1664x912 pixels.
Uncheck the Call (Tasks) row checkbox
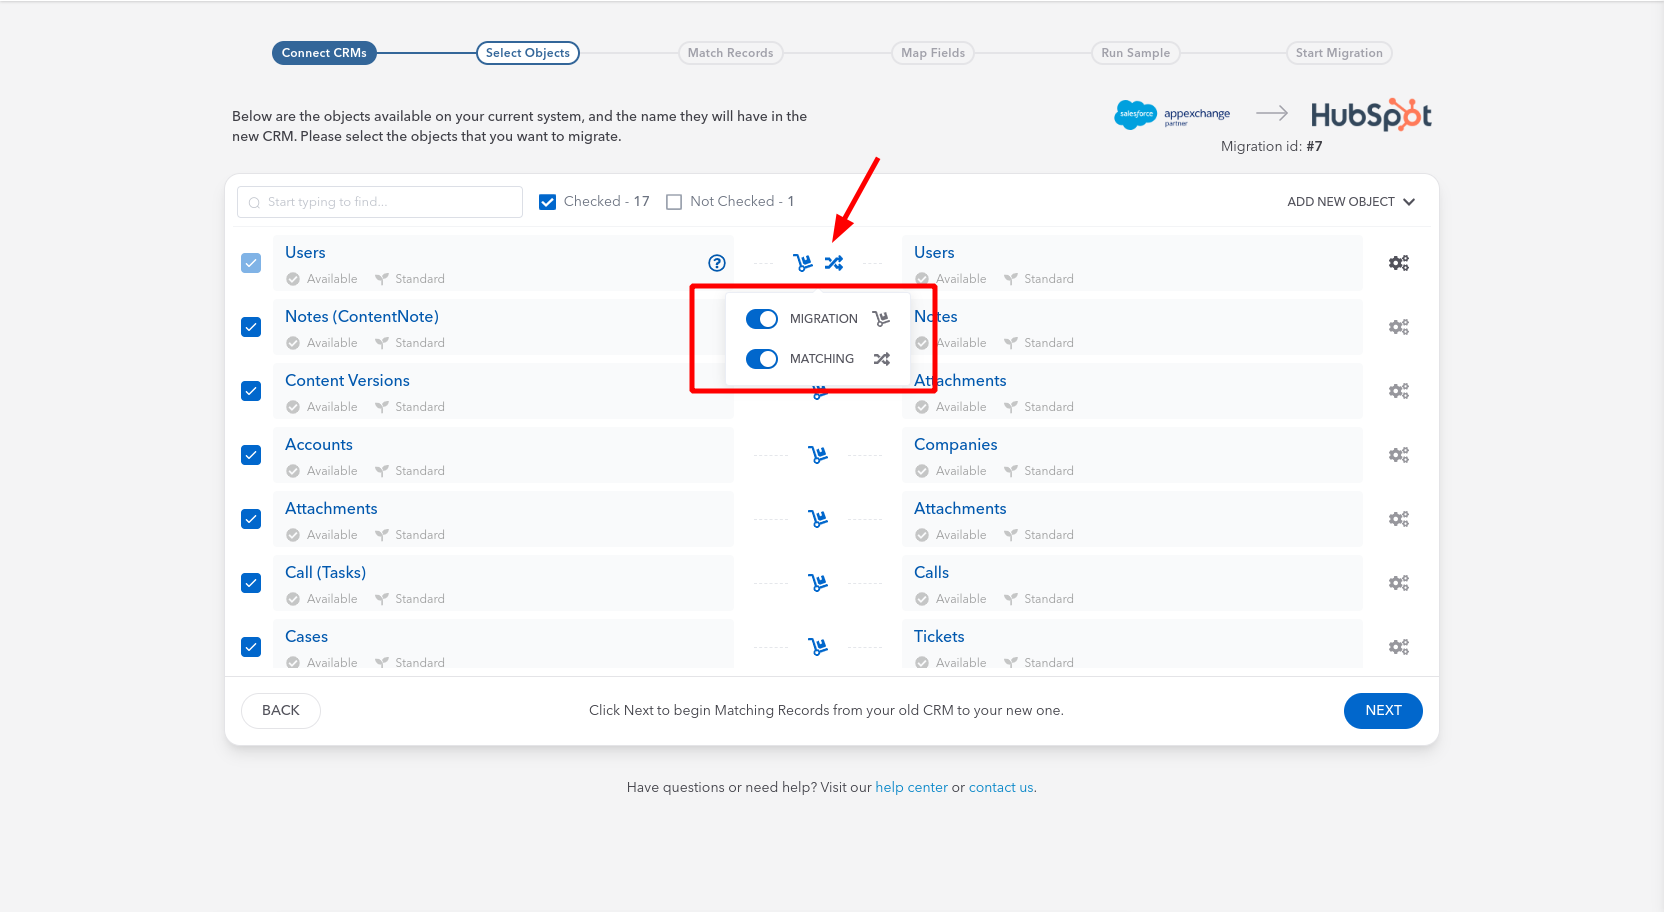(x=251, y=583)
